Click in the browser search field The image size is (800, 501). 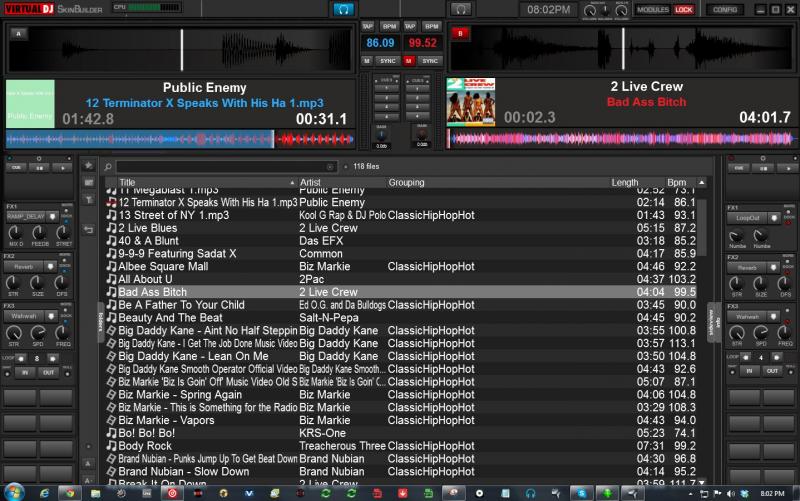click(x=221, y=166)
